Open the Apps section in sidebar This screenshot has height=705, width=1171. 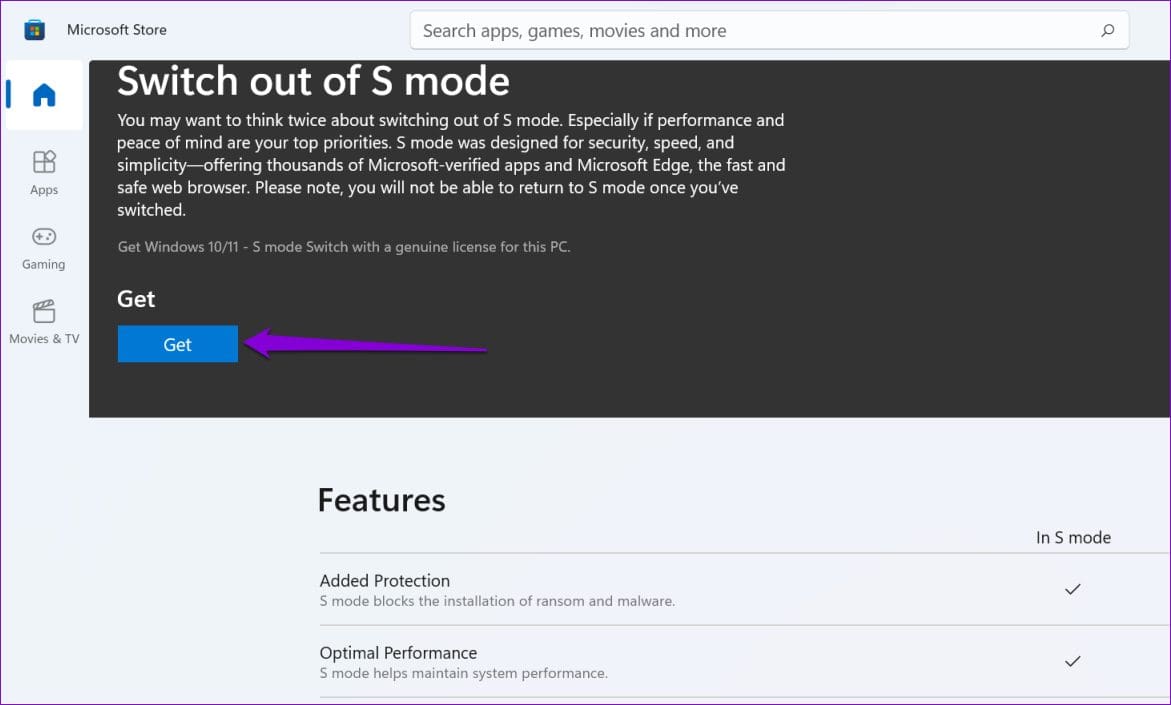[44, 173]
